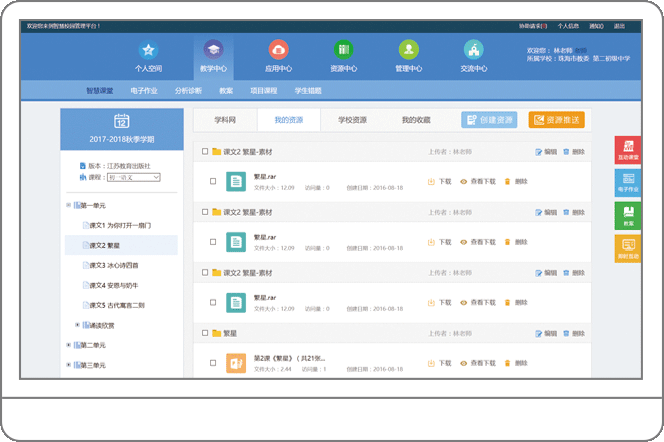Select 课文4 安恩与奶牛 in lesson tree
The width and height of the screenshot is (664, 442).
click(x=114, y=285)
